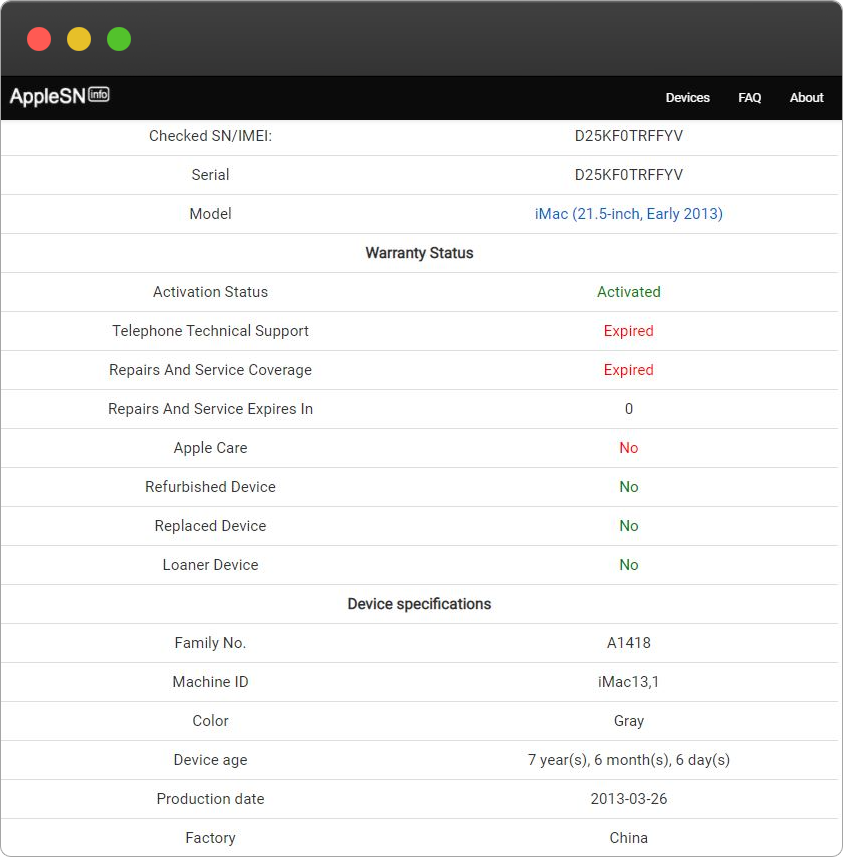The height and width of the screenshot is (857, 843).
Task: Click the No value for Loaner Device
Action: click(628, 565)
